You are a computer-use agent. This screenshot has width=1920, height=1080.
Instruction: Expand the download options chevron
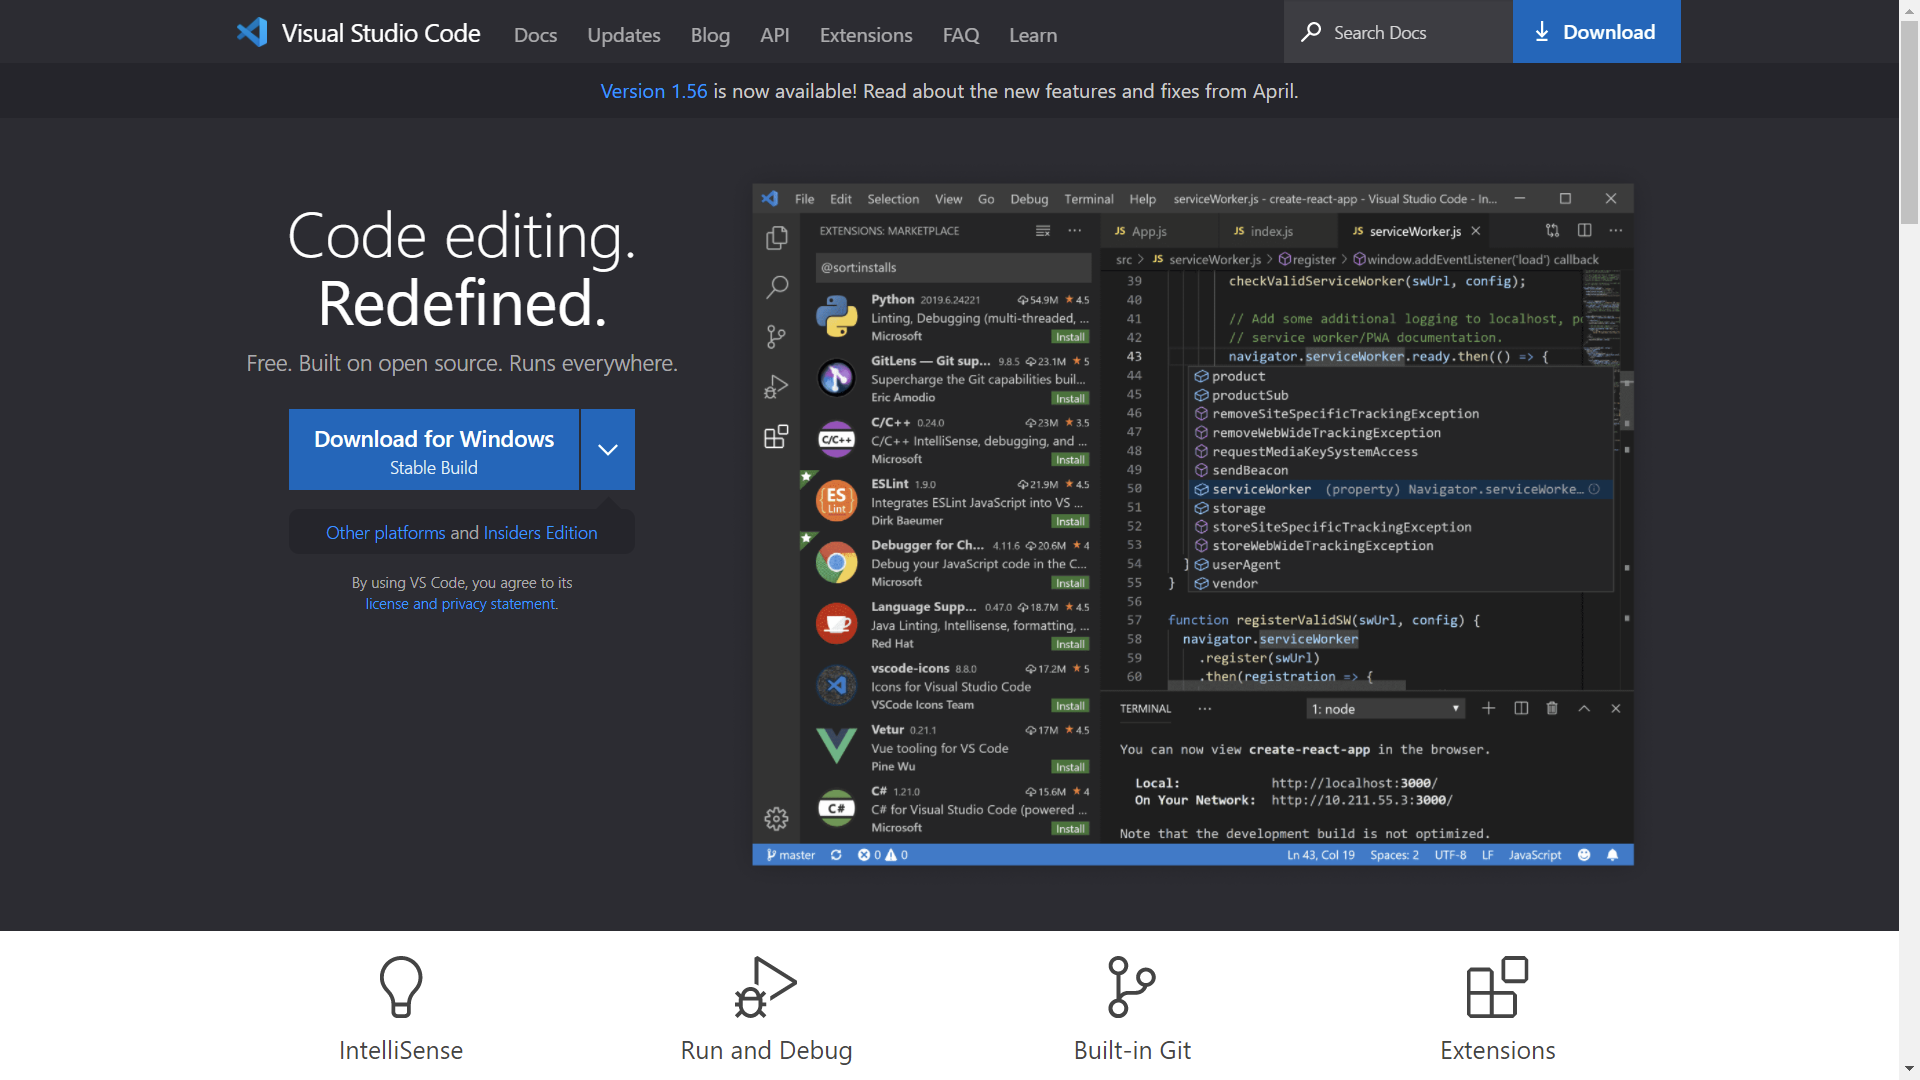click(608, 450)
